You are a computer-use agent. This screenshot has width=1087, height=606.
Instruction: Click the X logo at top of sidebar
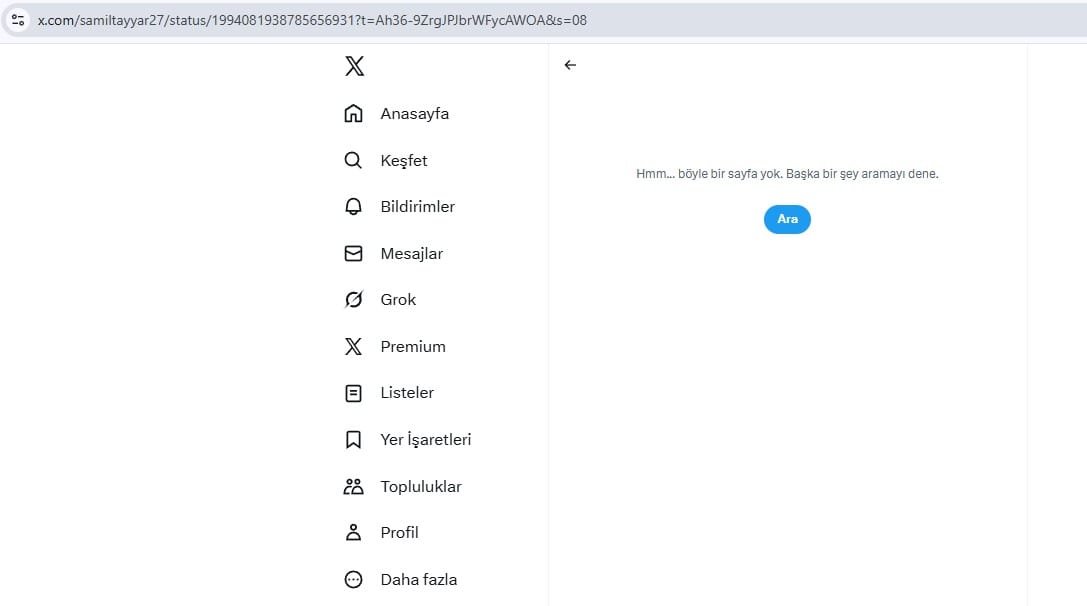click(x=354, y=67)
